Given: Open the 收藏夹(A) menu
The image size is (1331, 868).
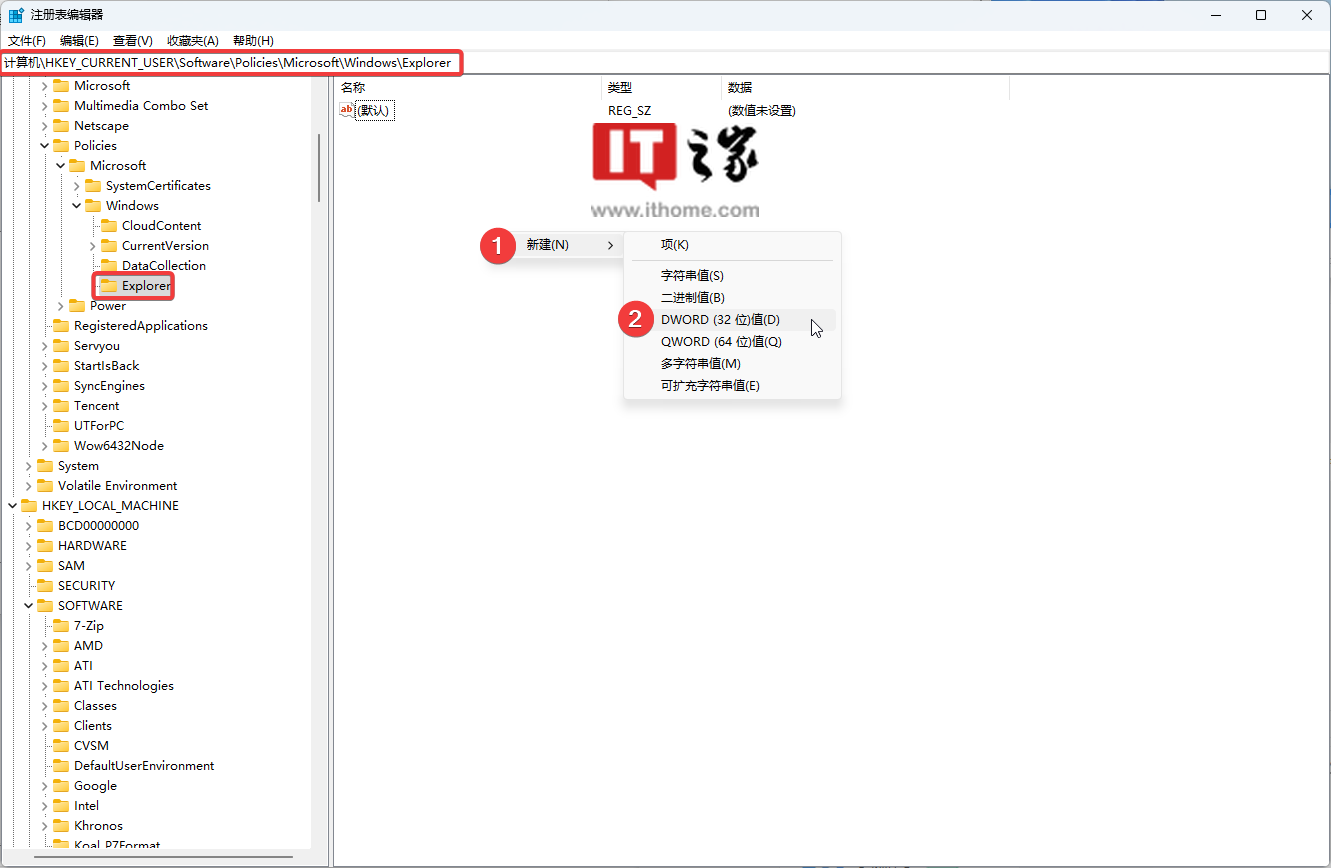Looking at the screenshot, I should point(192,41).
